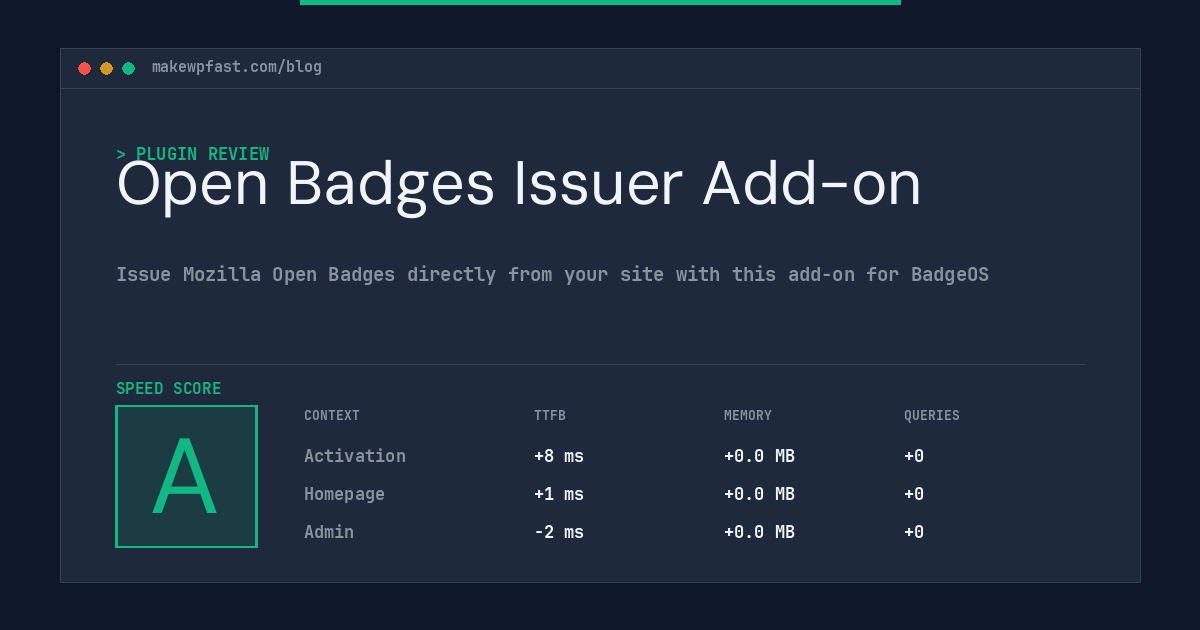Click the description mentioning BadgeOS

pos(552,275)
